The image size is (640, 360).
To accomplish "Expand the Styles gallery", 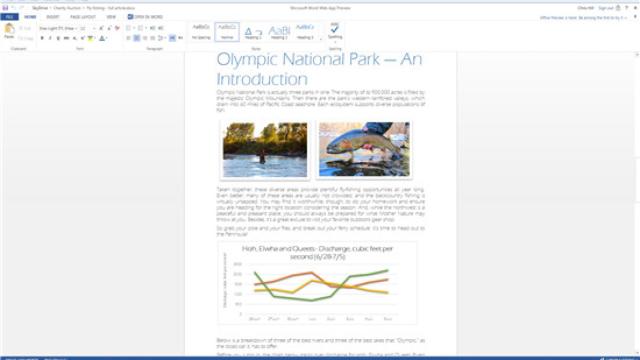I will tap(321, 38).
